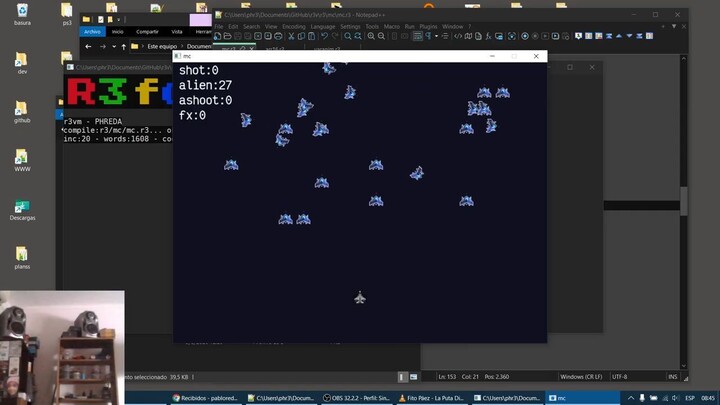Click the Compartir ribbon tab in File Explorer
Image resolution: width=720 pixels, height=405 pixels.
click(147, 32)
